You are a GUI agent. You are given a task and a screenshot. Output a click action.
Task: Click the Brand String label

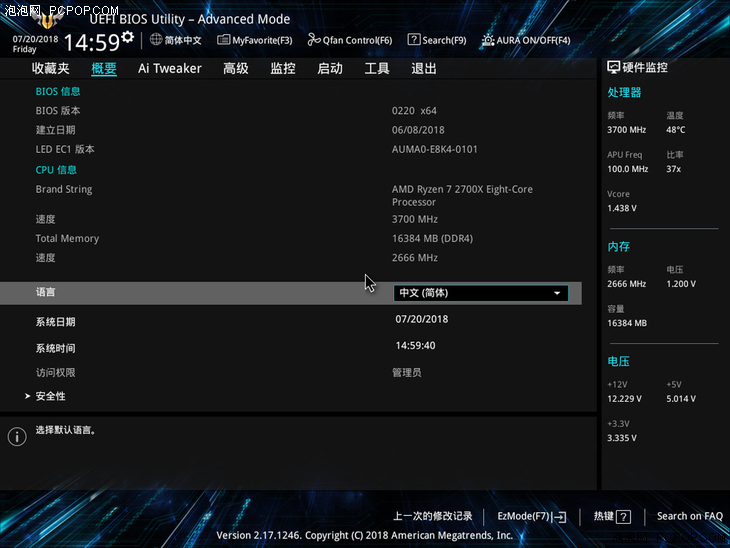click(x=64, y=189)
